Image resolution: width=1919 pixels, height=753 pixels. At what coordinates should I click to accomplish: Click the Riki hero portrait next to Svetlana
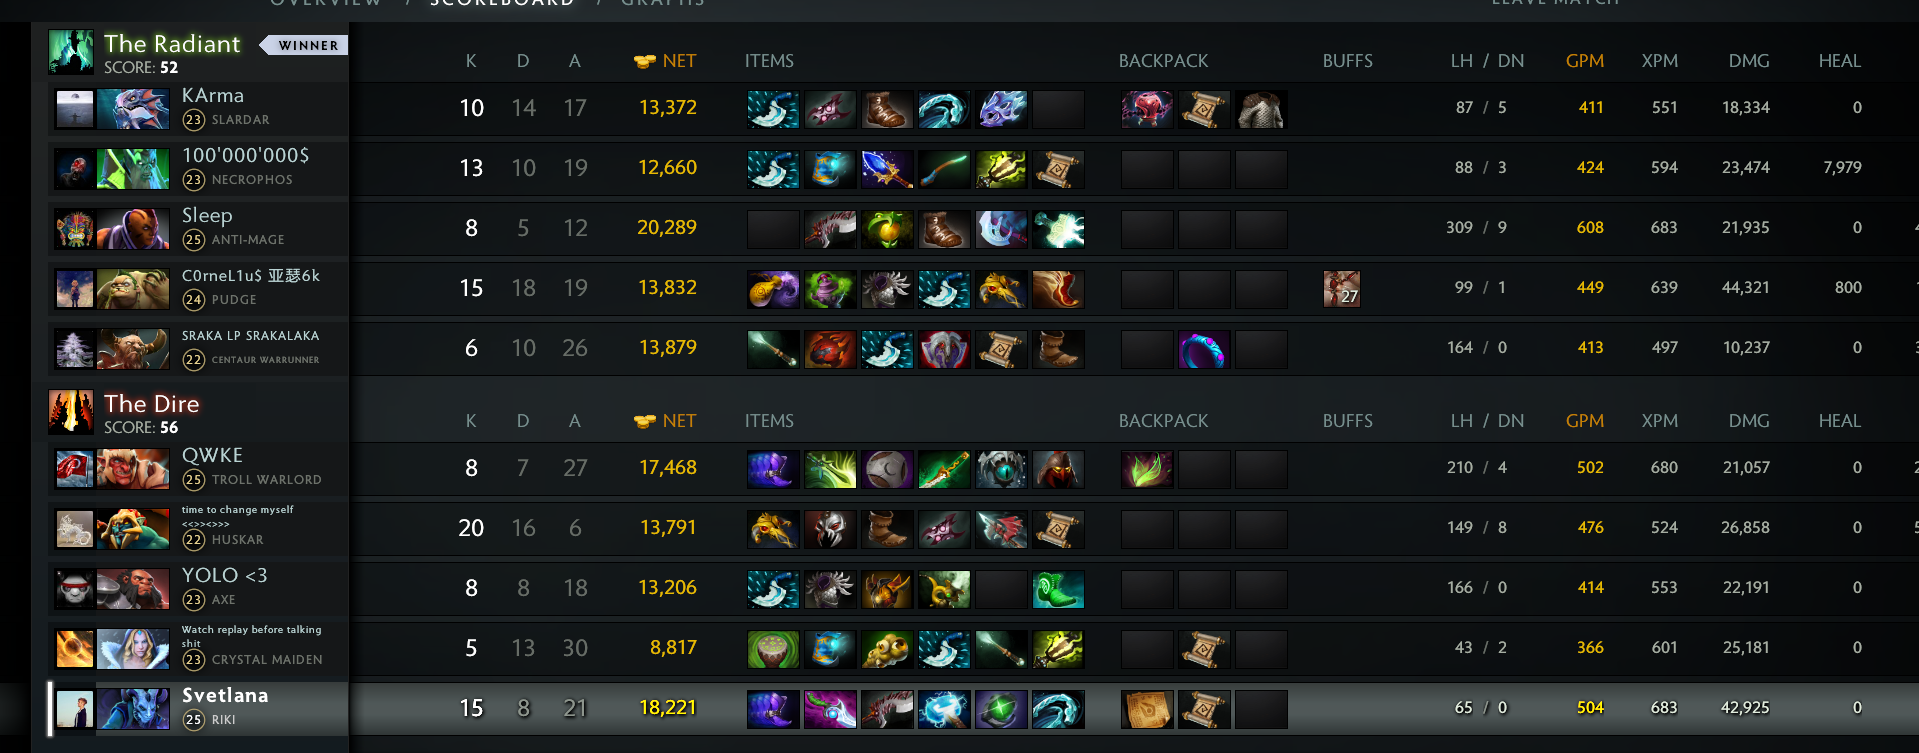pyautogui.click(x=133, y=709)
